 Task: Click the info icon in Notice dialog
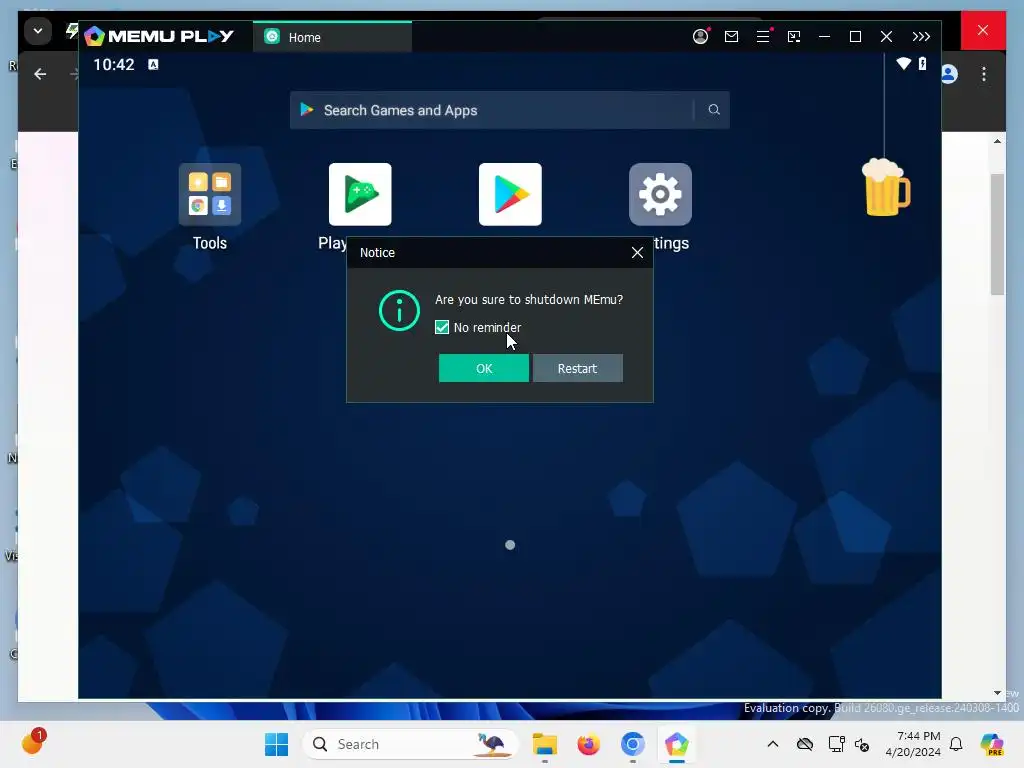(x=399, y=310)
